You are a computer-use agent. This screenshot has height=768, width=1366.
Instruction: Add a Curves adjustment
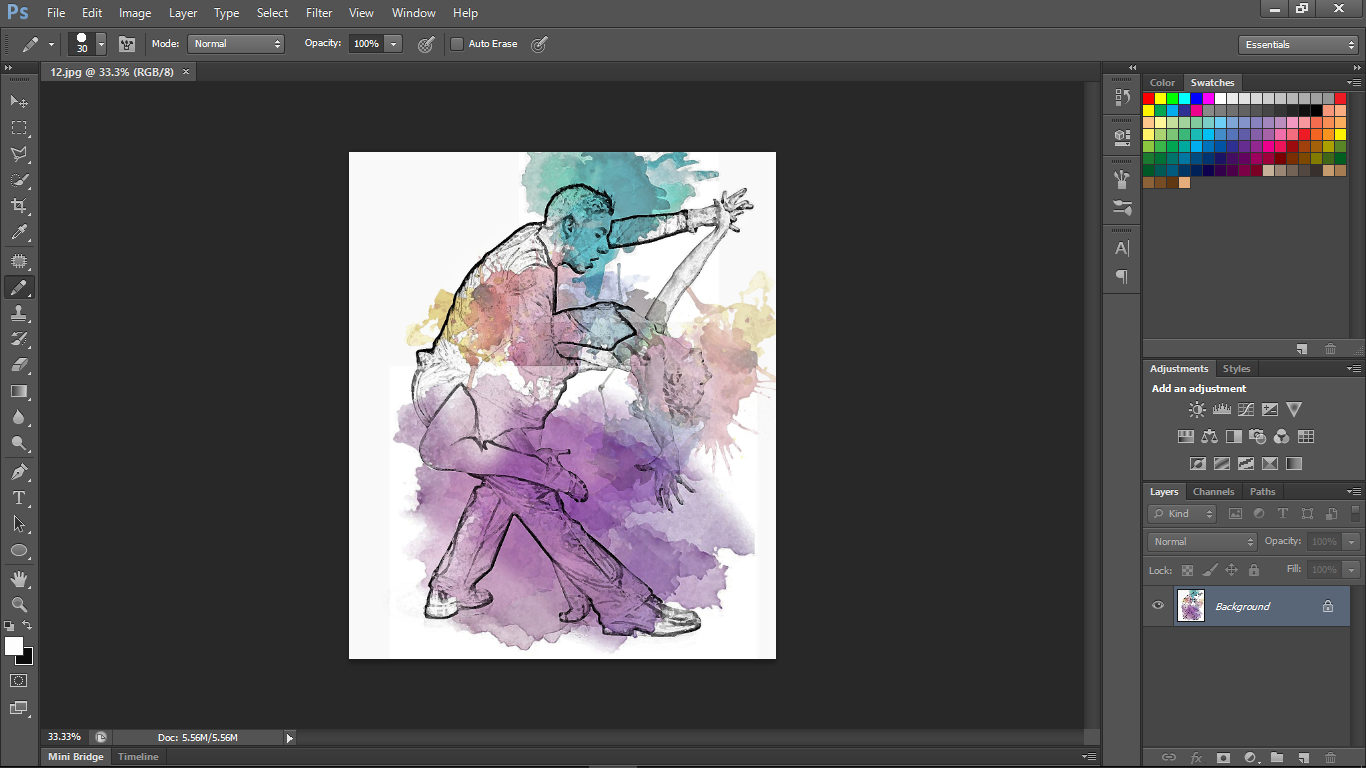point(1246,409)
